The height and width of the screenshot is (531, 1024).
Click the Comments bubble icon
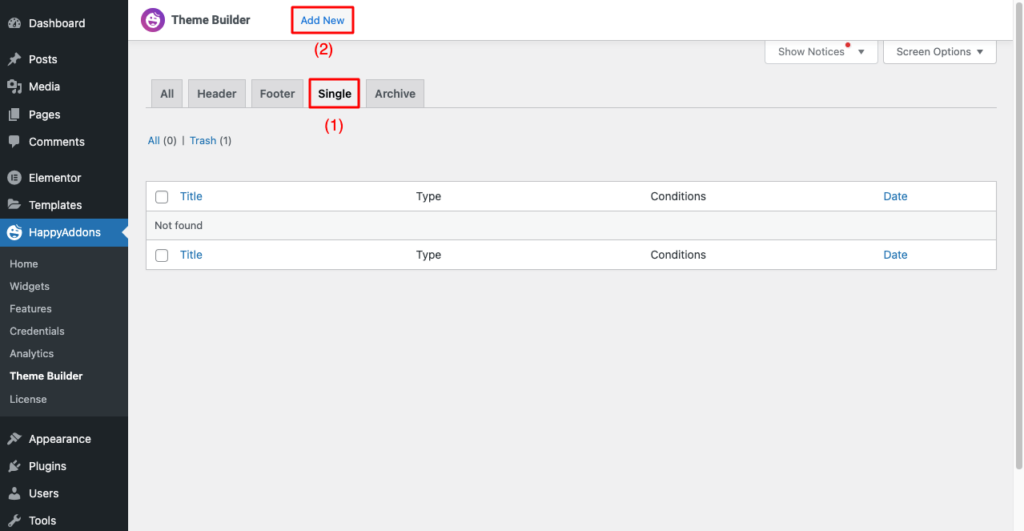pyautogui.click(x=14, y=142)
